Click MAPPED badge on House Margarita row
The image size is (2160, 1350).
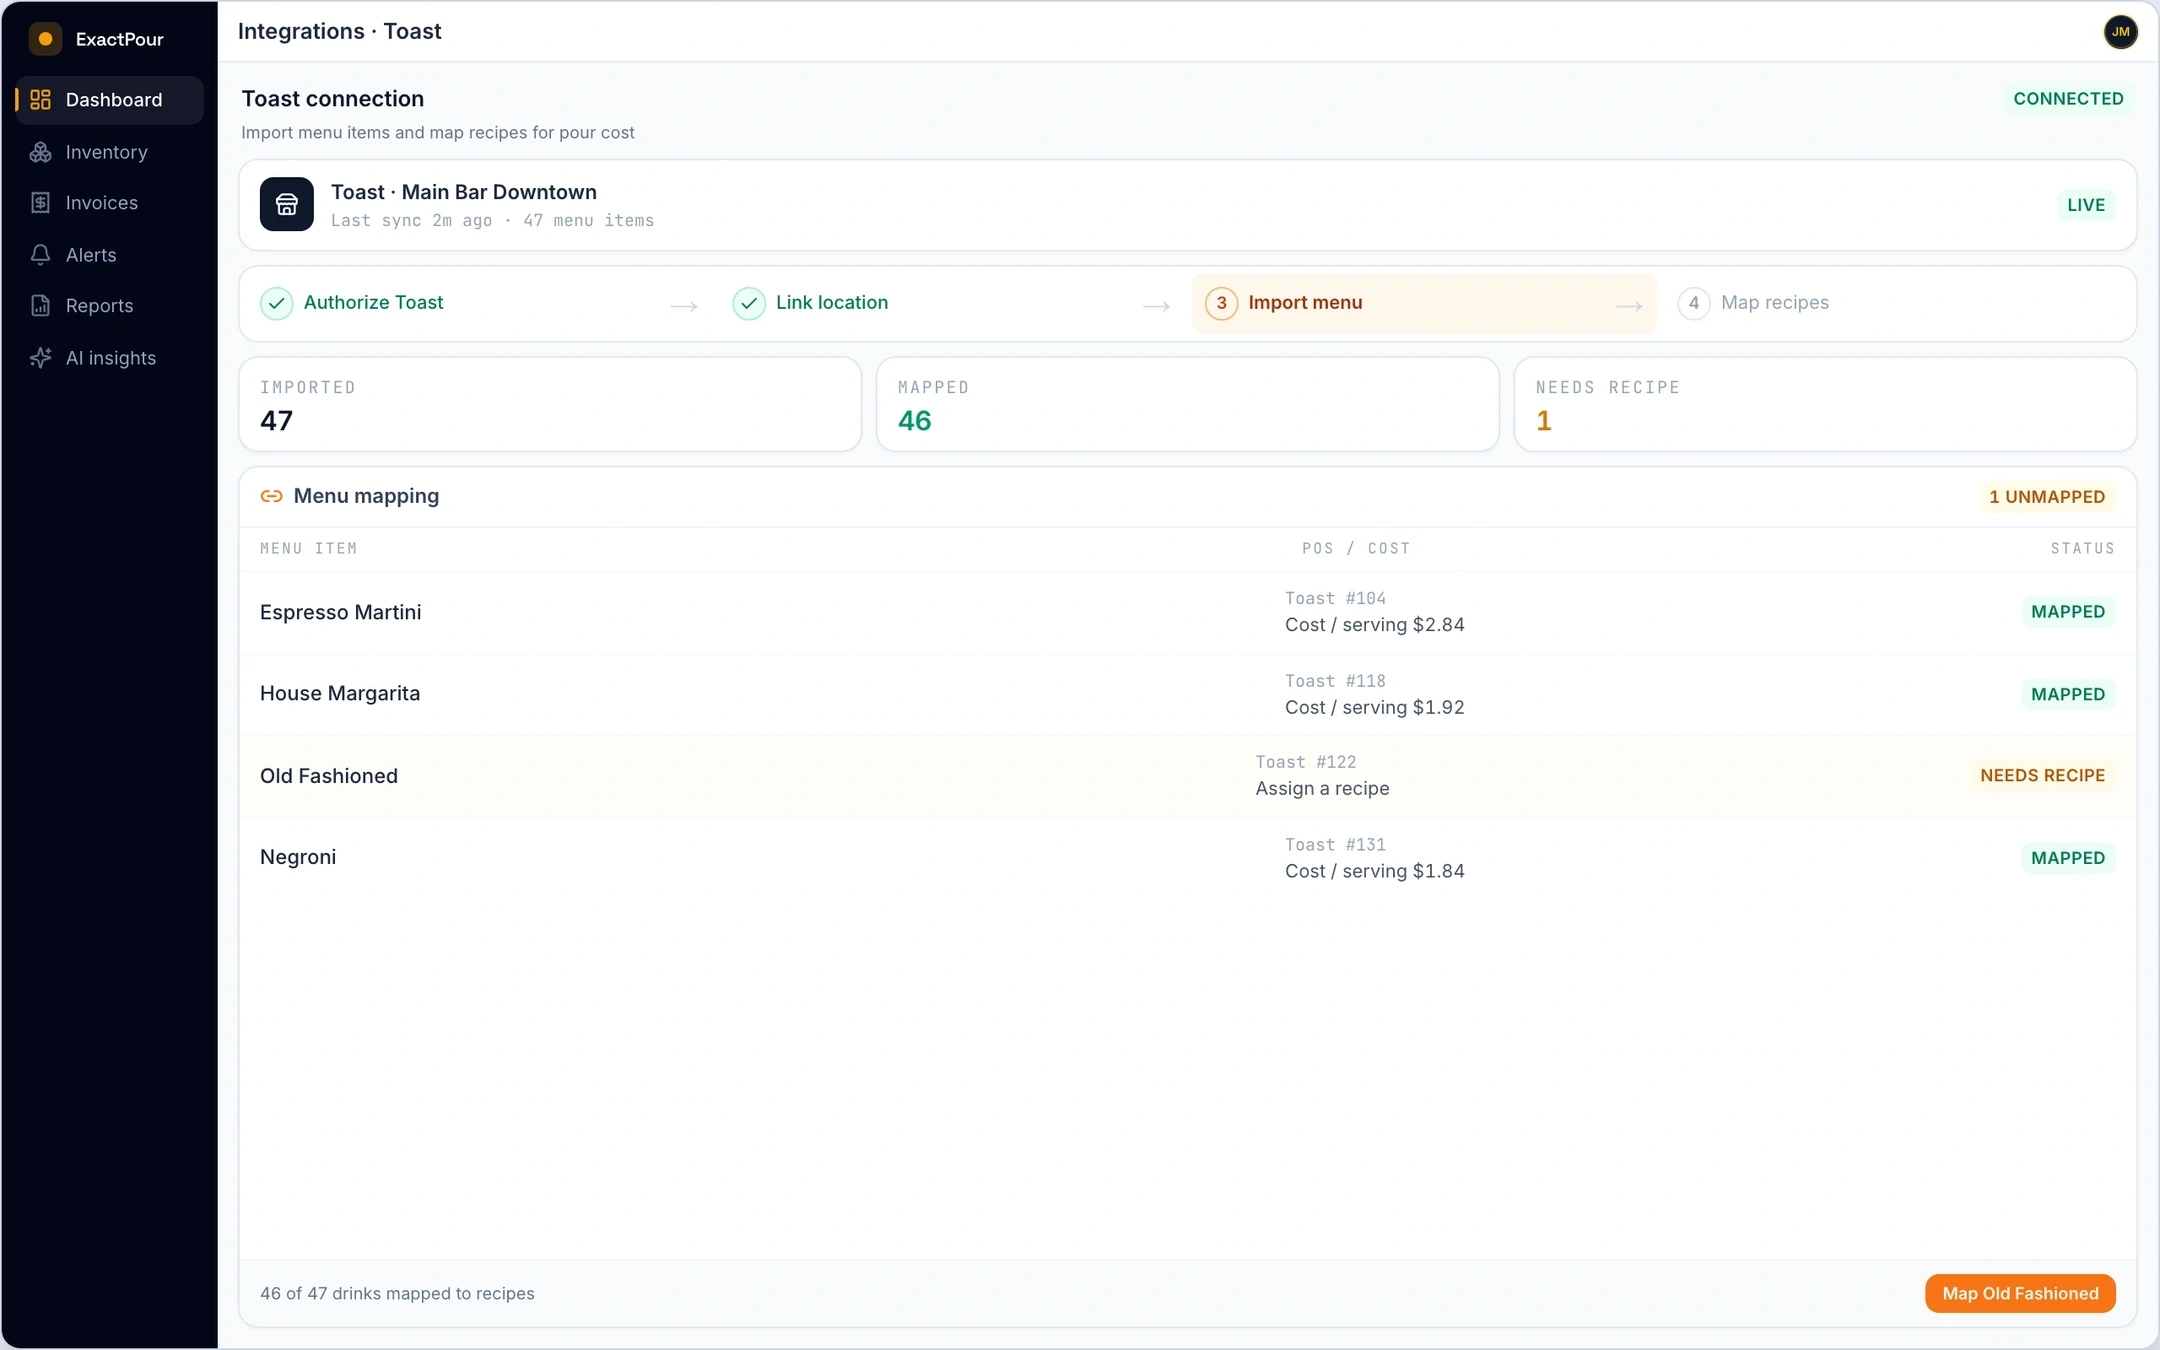(x=2068, y=694)
